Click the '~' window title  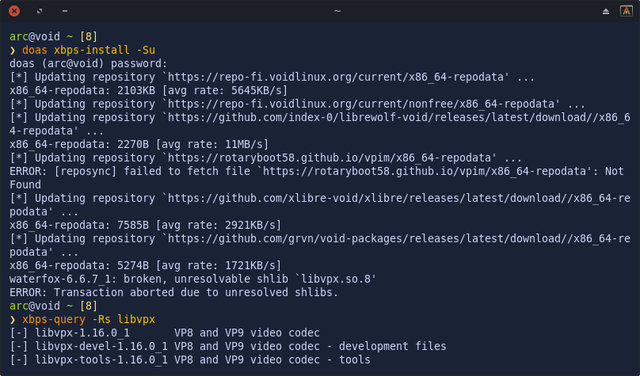[x=337, y=11]
